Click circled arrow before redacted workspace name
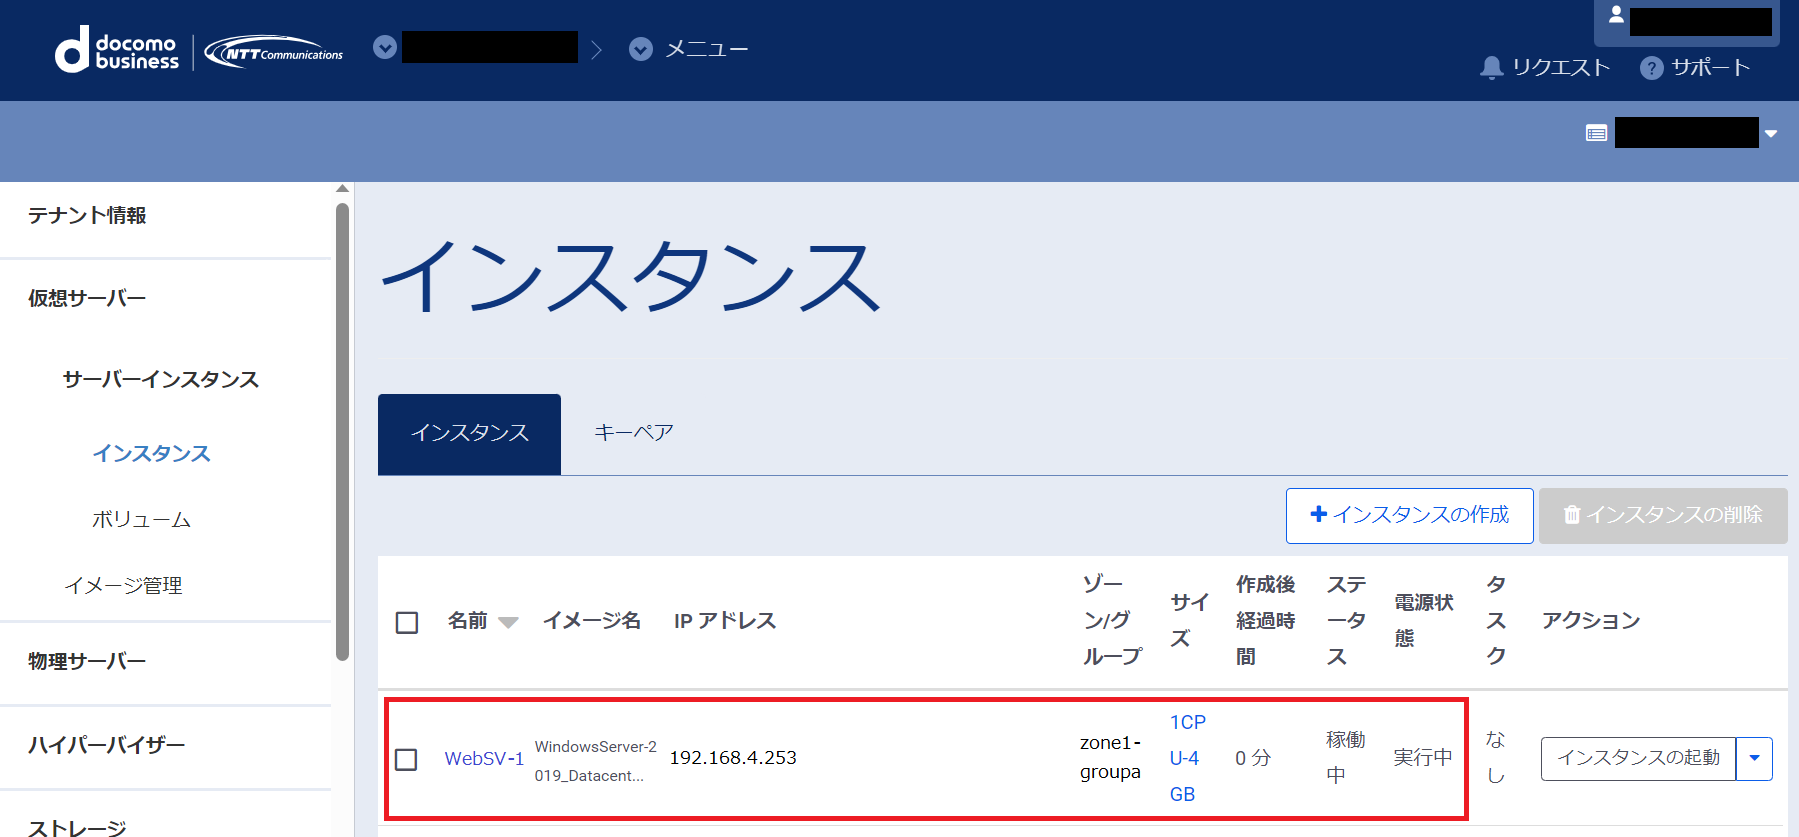The image size is (1799, 837). pyautogui.click(x=385, y=47)
